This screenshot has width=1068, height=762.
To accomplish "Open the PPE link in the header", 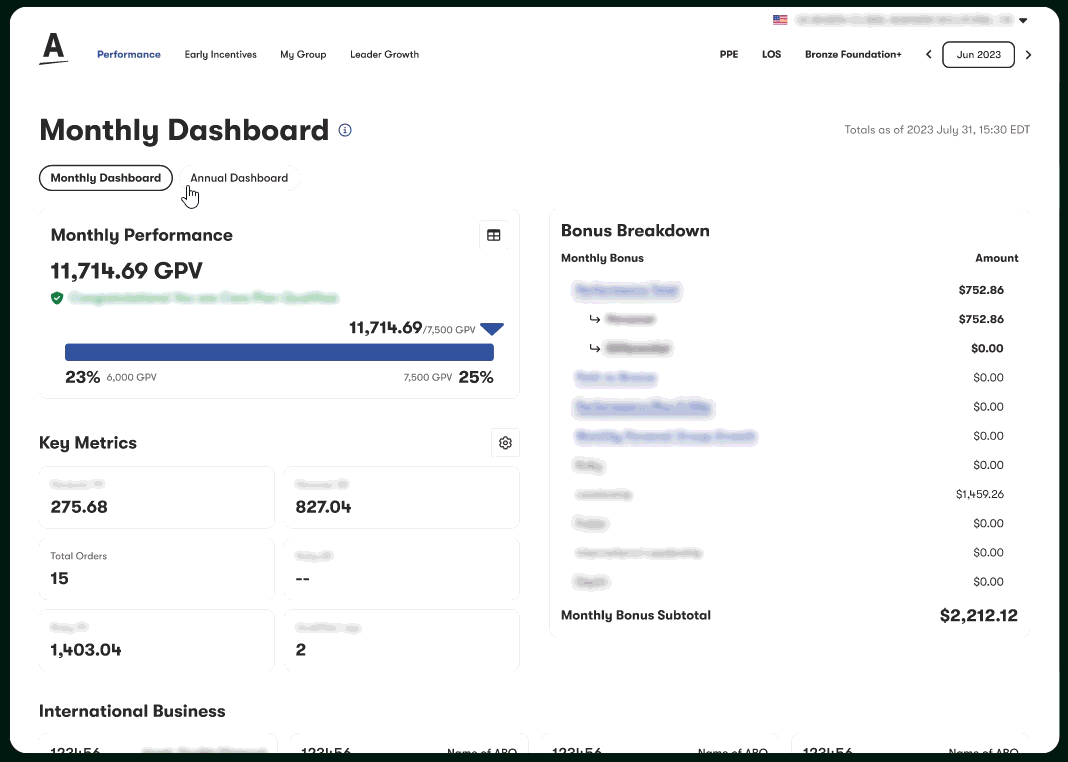I will coord(729,55).
